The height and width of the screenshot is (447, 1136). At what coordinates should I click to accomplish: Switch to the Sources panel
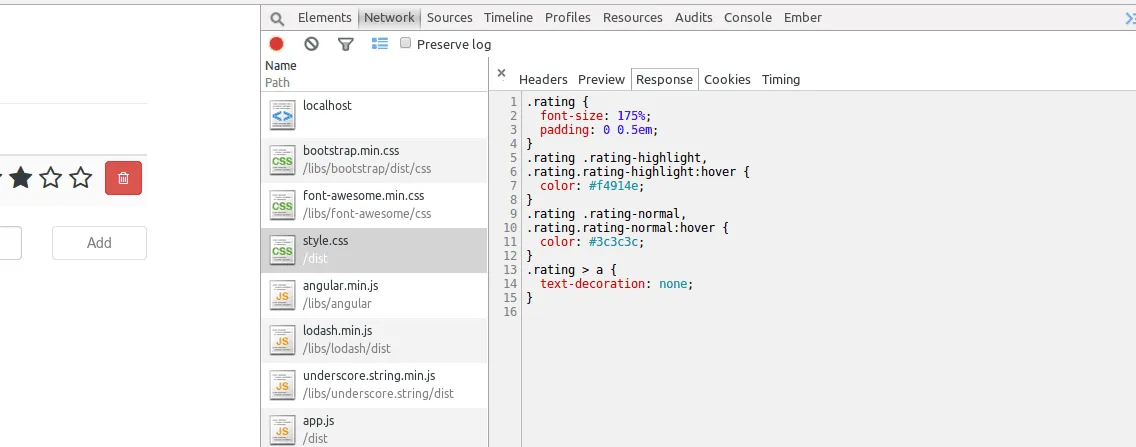pyautogui.click(x=449, y=18)
